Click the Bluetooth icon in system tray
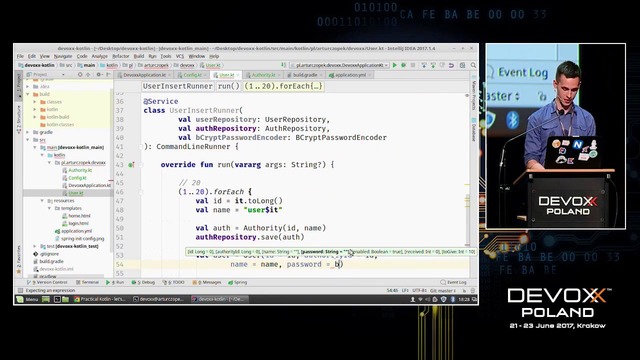 point(453,299)
